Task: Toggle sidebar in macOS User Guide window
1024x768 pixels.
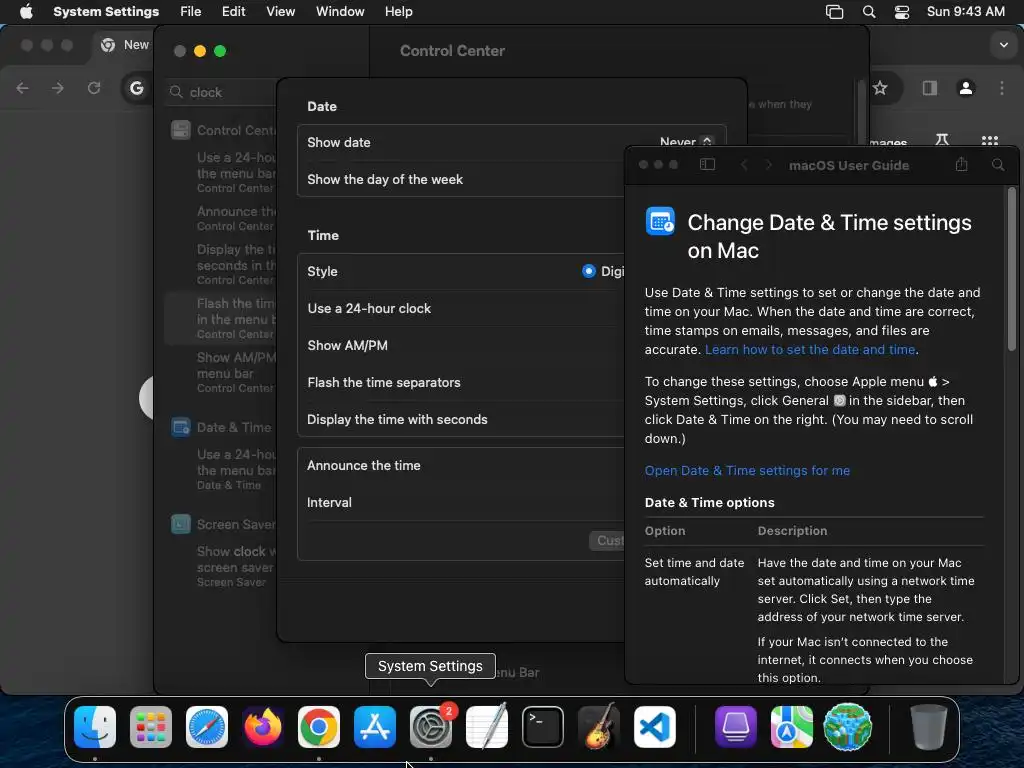Action: (x=707, y=165)
